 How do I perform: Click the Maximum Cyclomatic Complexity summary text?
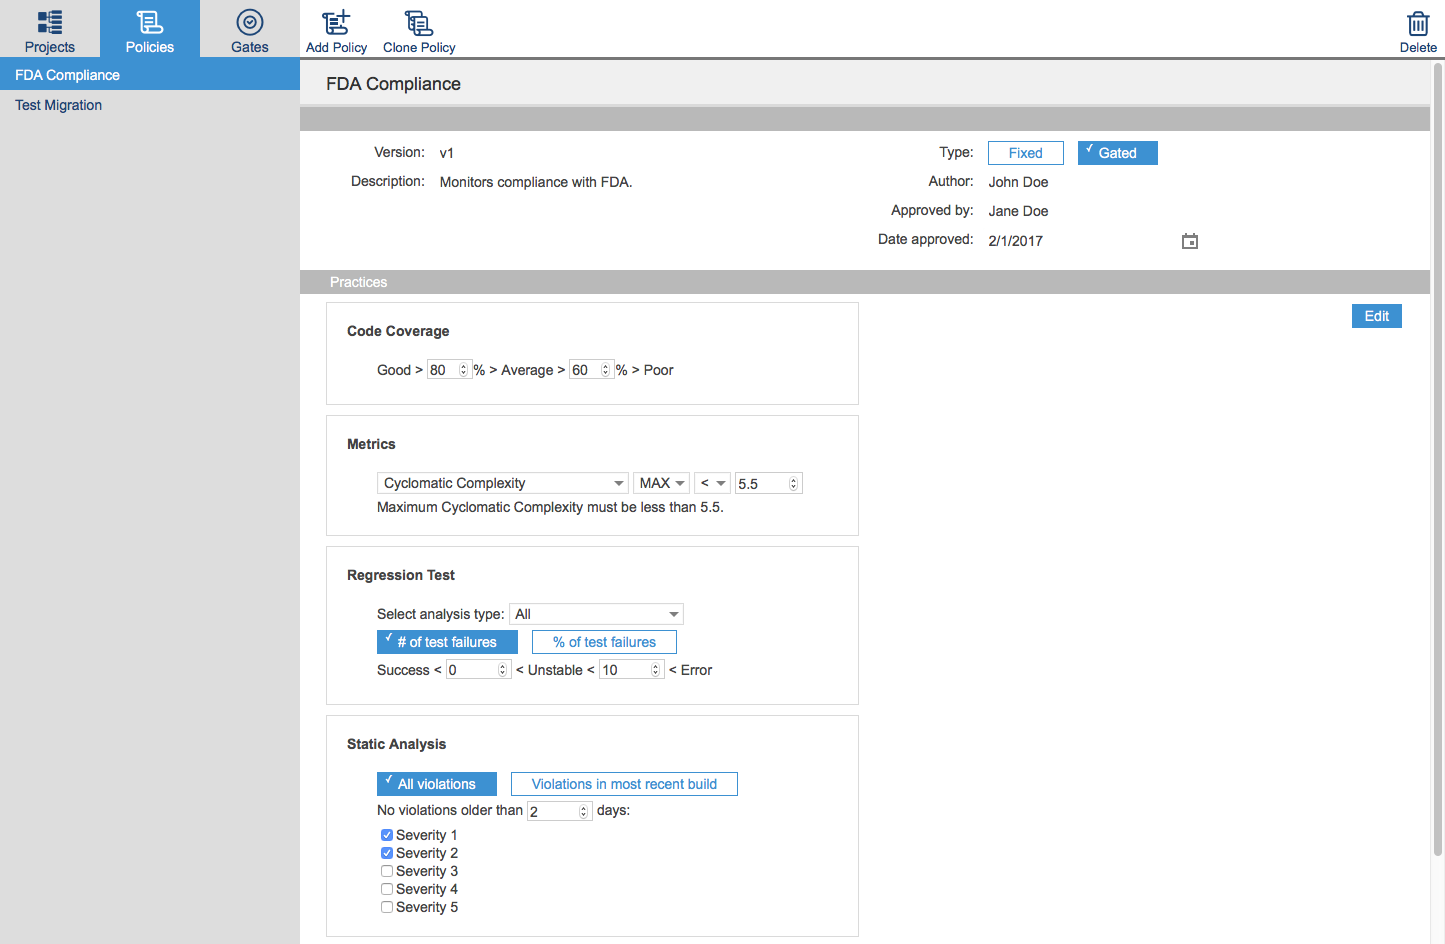tap(550, 507)
